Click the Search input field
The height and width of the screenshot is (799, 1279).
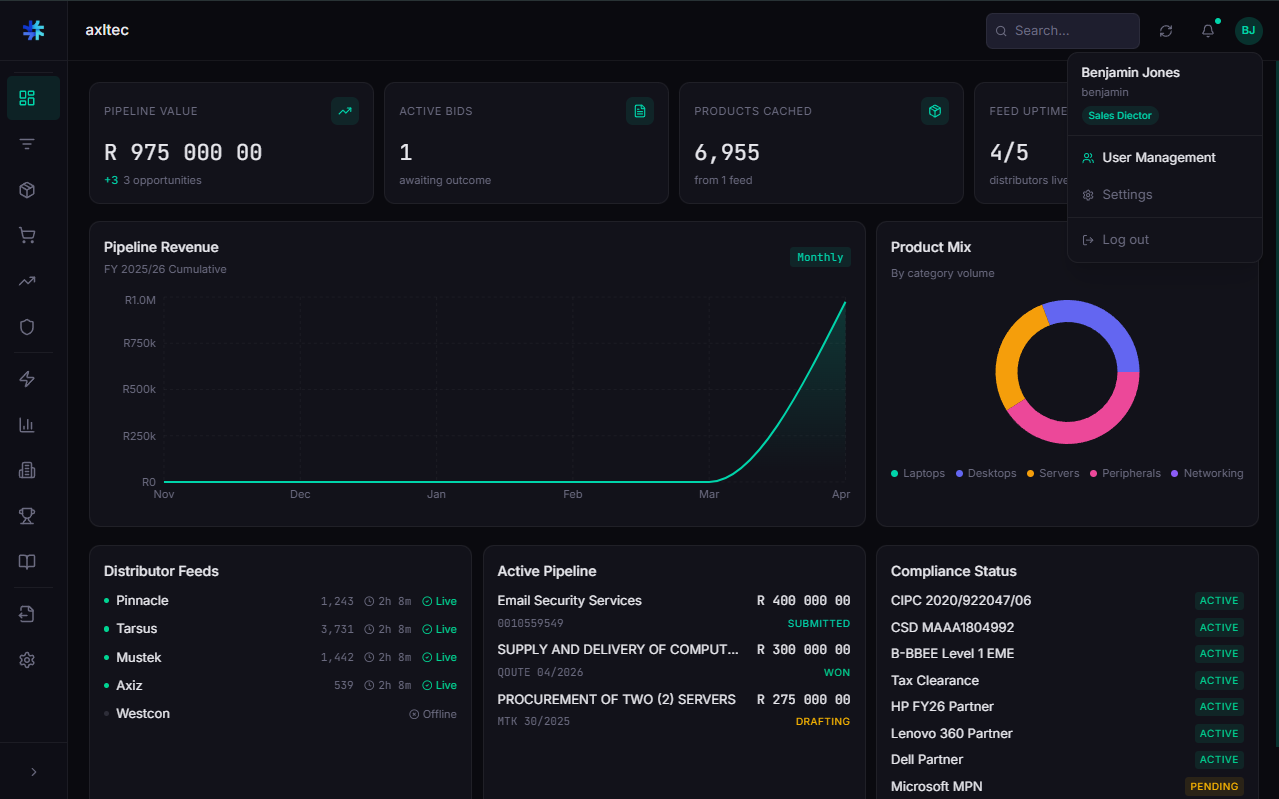1063,31
